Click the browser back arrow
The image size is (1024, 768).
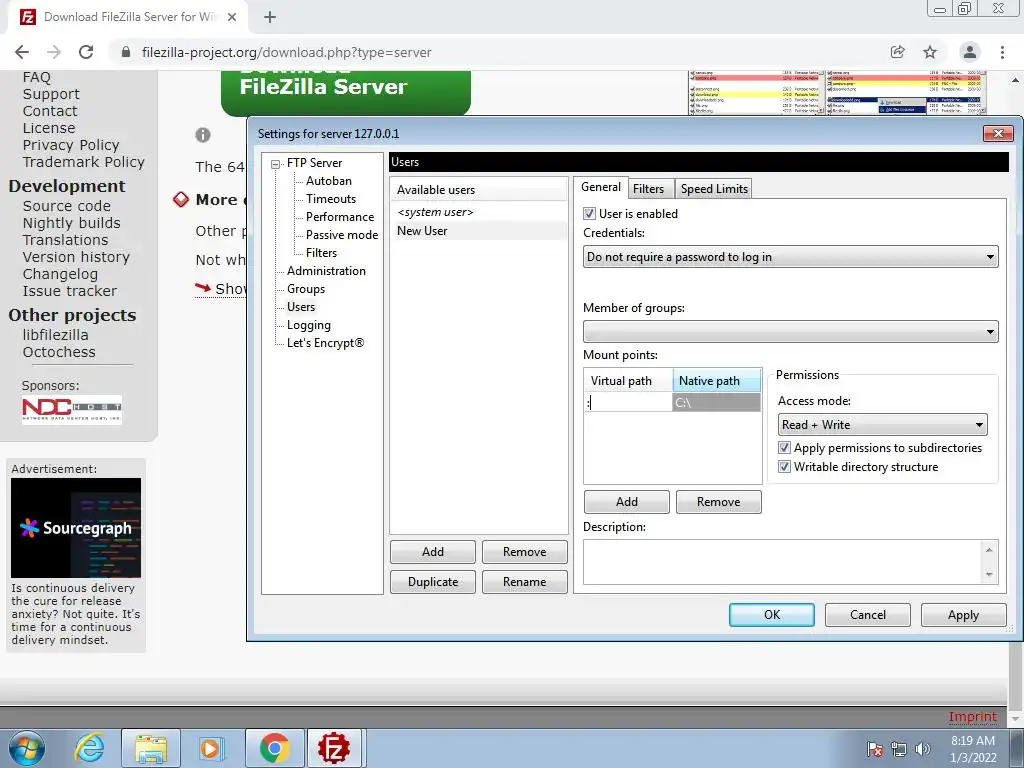click(x=22, y=52)
